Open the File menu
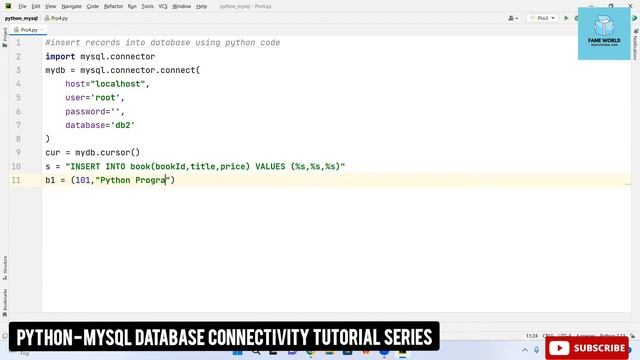This screenshot has width=640, height=360. (22, 7)
